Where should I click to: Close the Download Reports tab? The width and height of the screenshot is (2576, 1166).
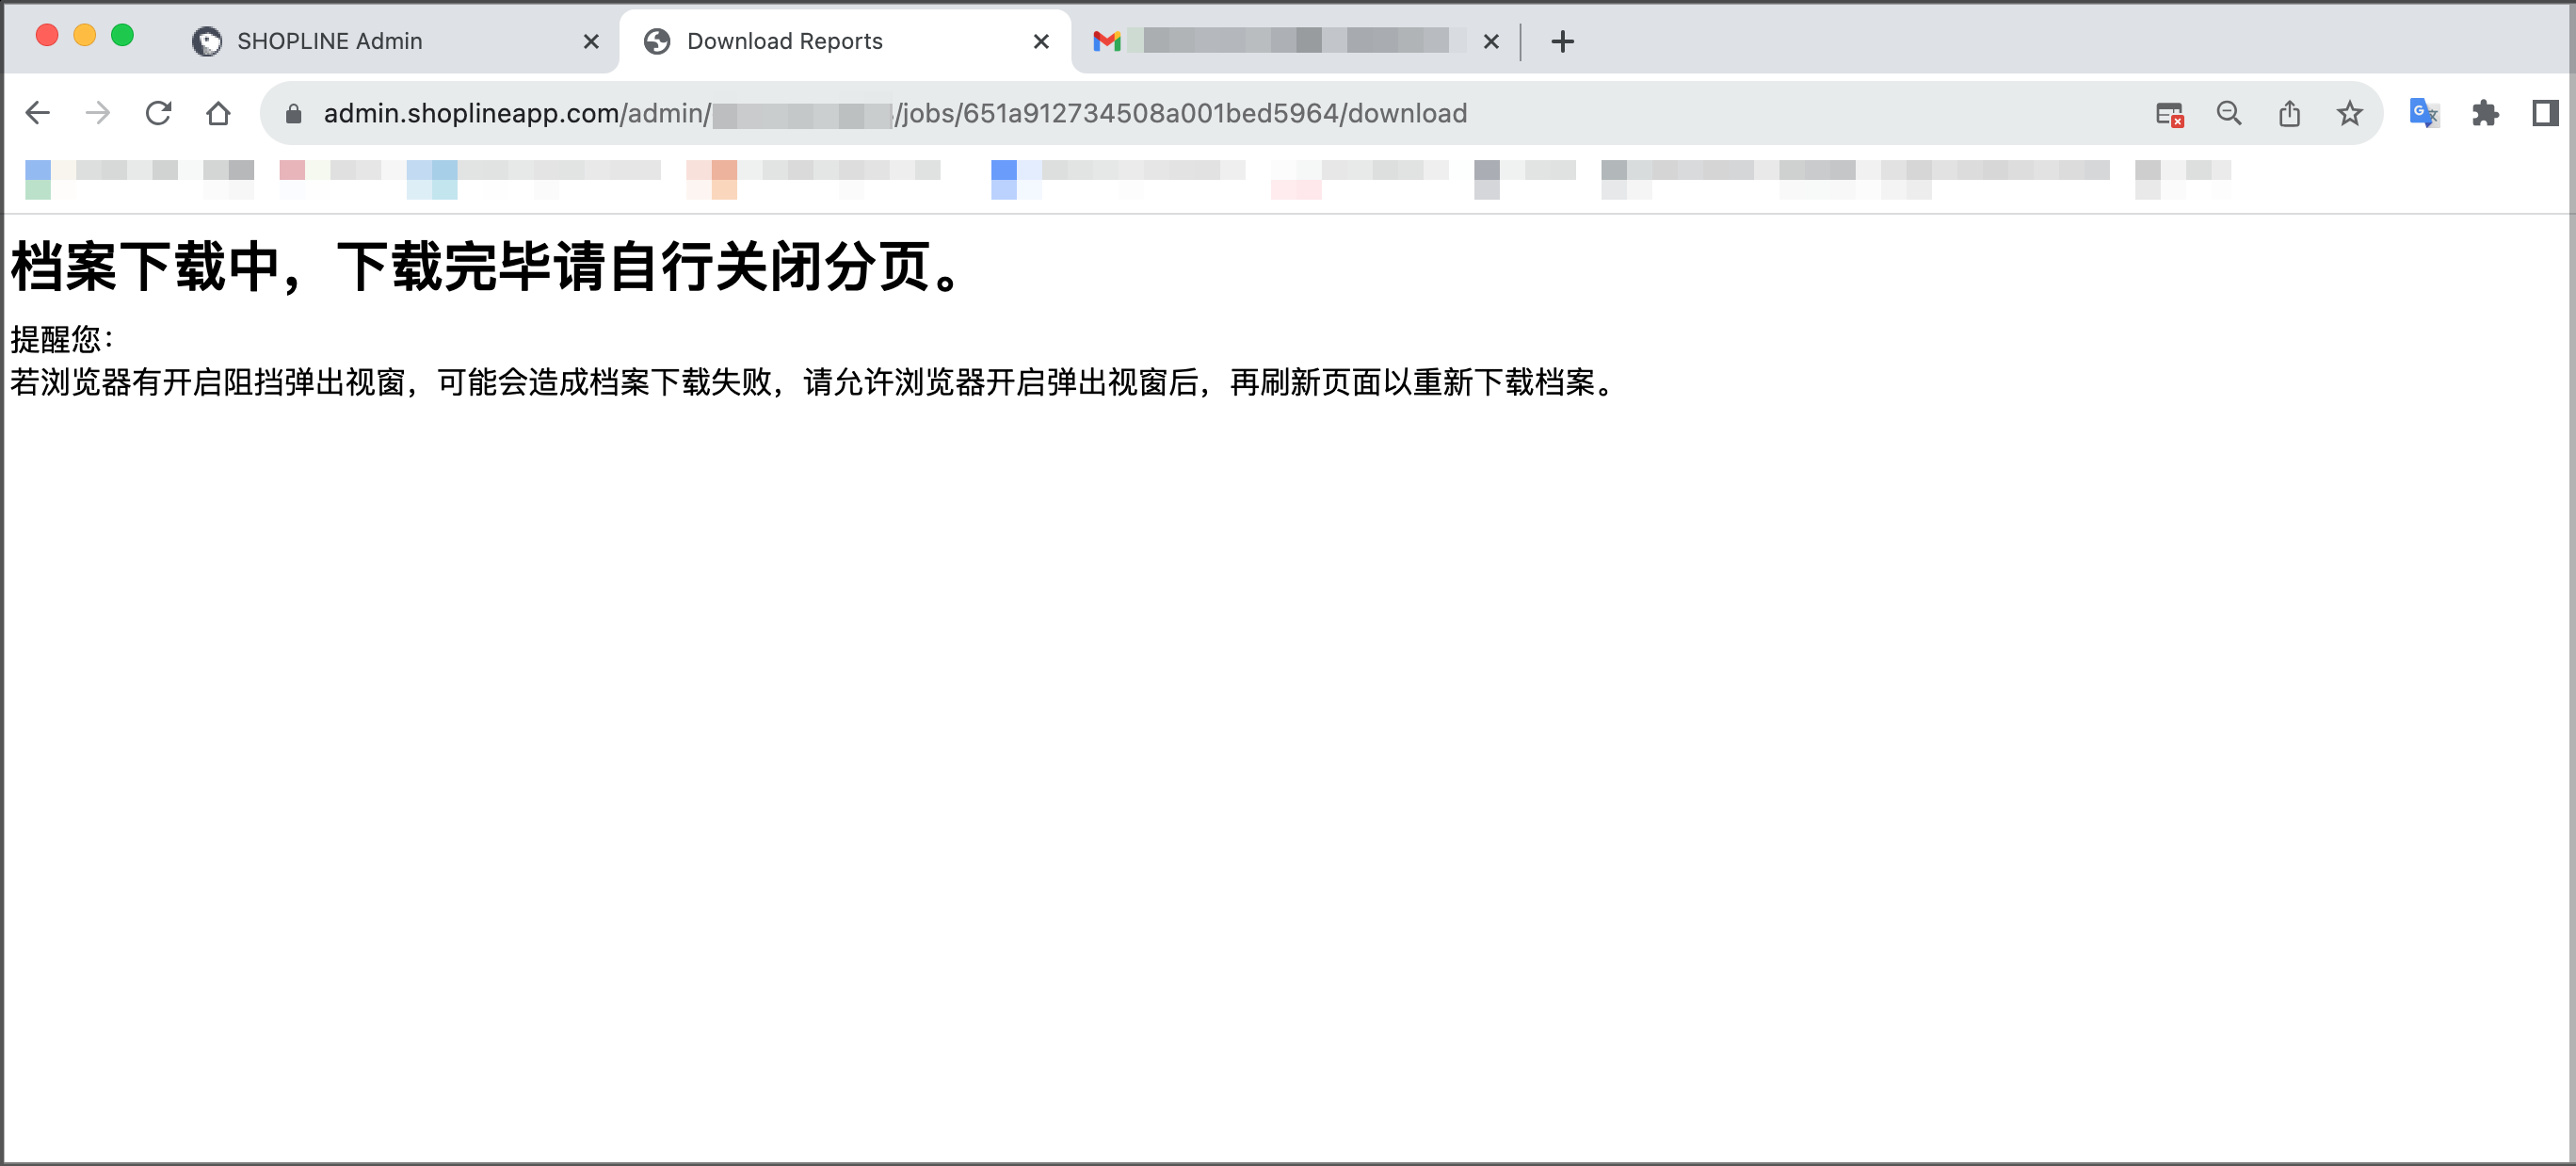[1040, 41]
